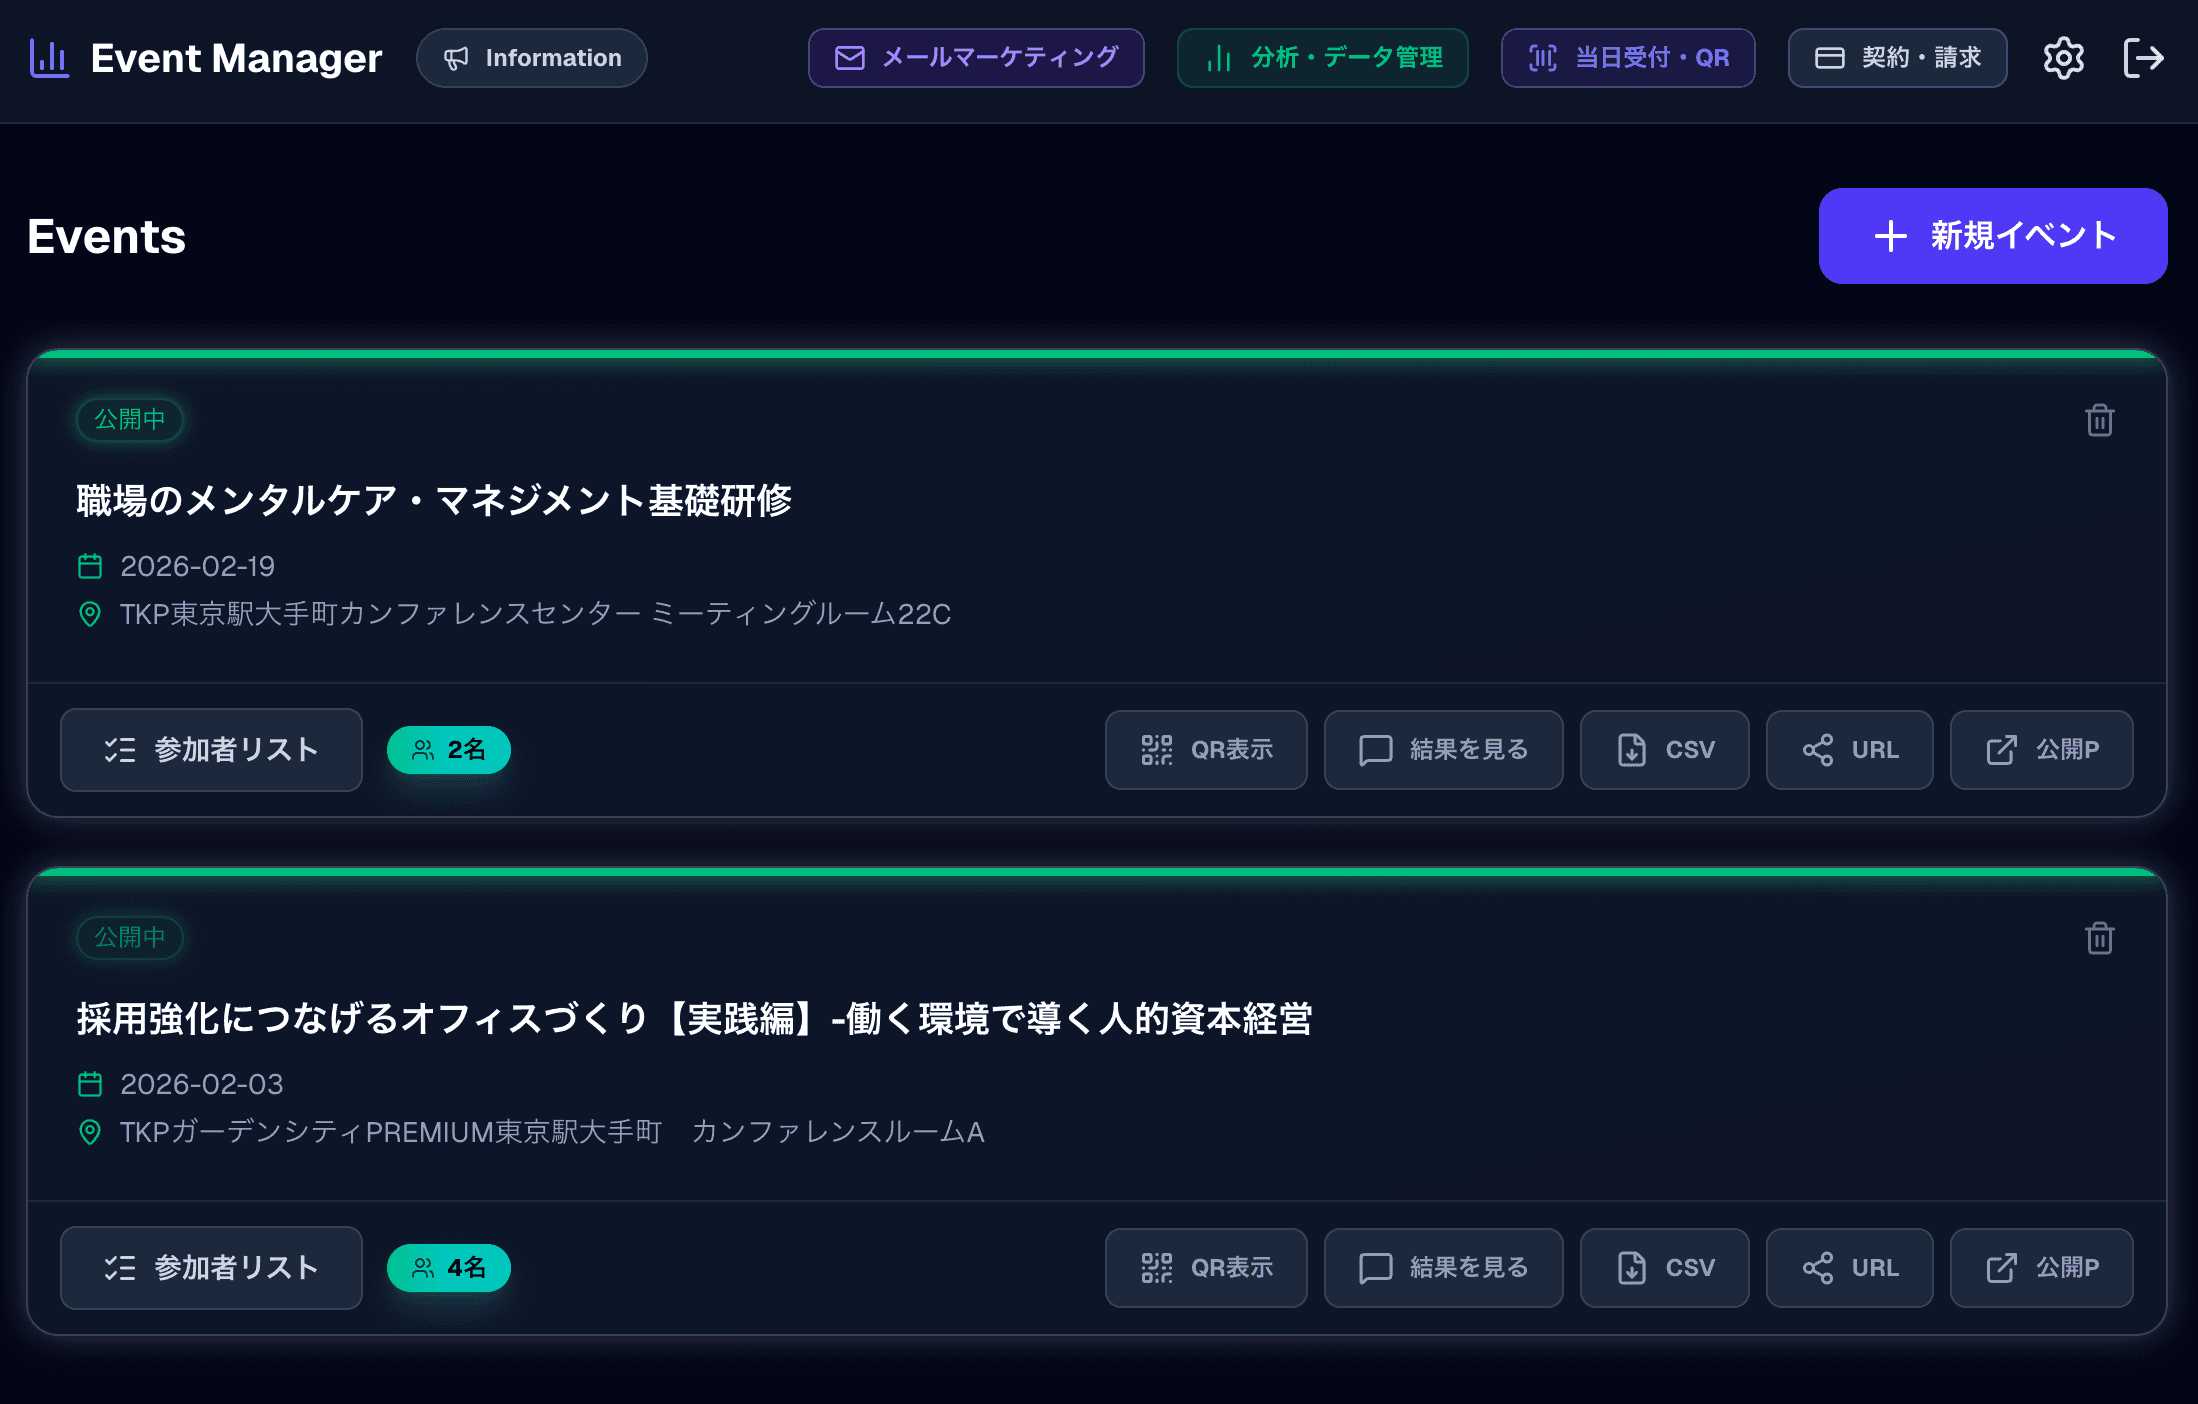Click the 4名 participant count badge
This screenshot has width=2198, height=1404.
pos(448,1267)
